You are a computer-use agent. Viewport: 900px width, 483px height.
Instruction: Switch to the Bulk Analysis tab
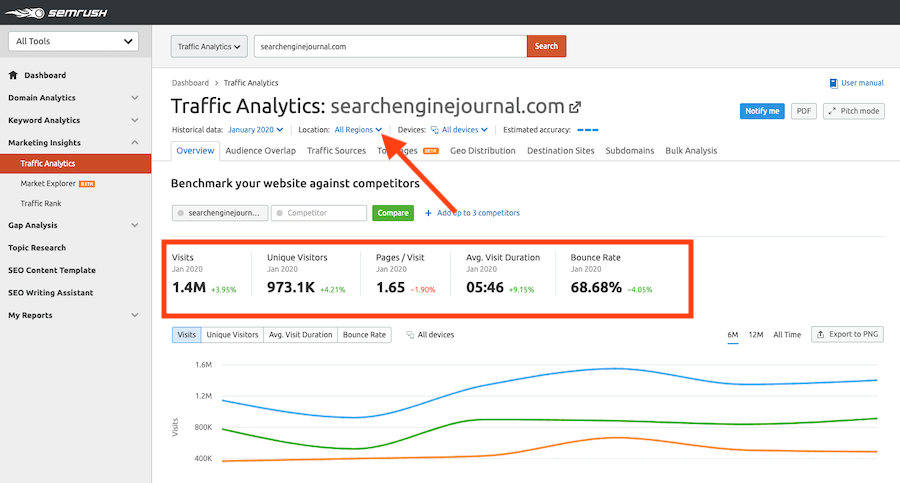[691, 150]
